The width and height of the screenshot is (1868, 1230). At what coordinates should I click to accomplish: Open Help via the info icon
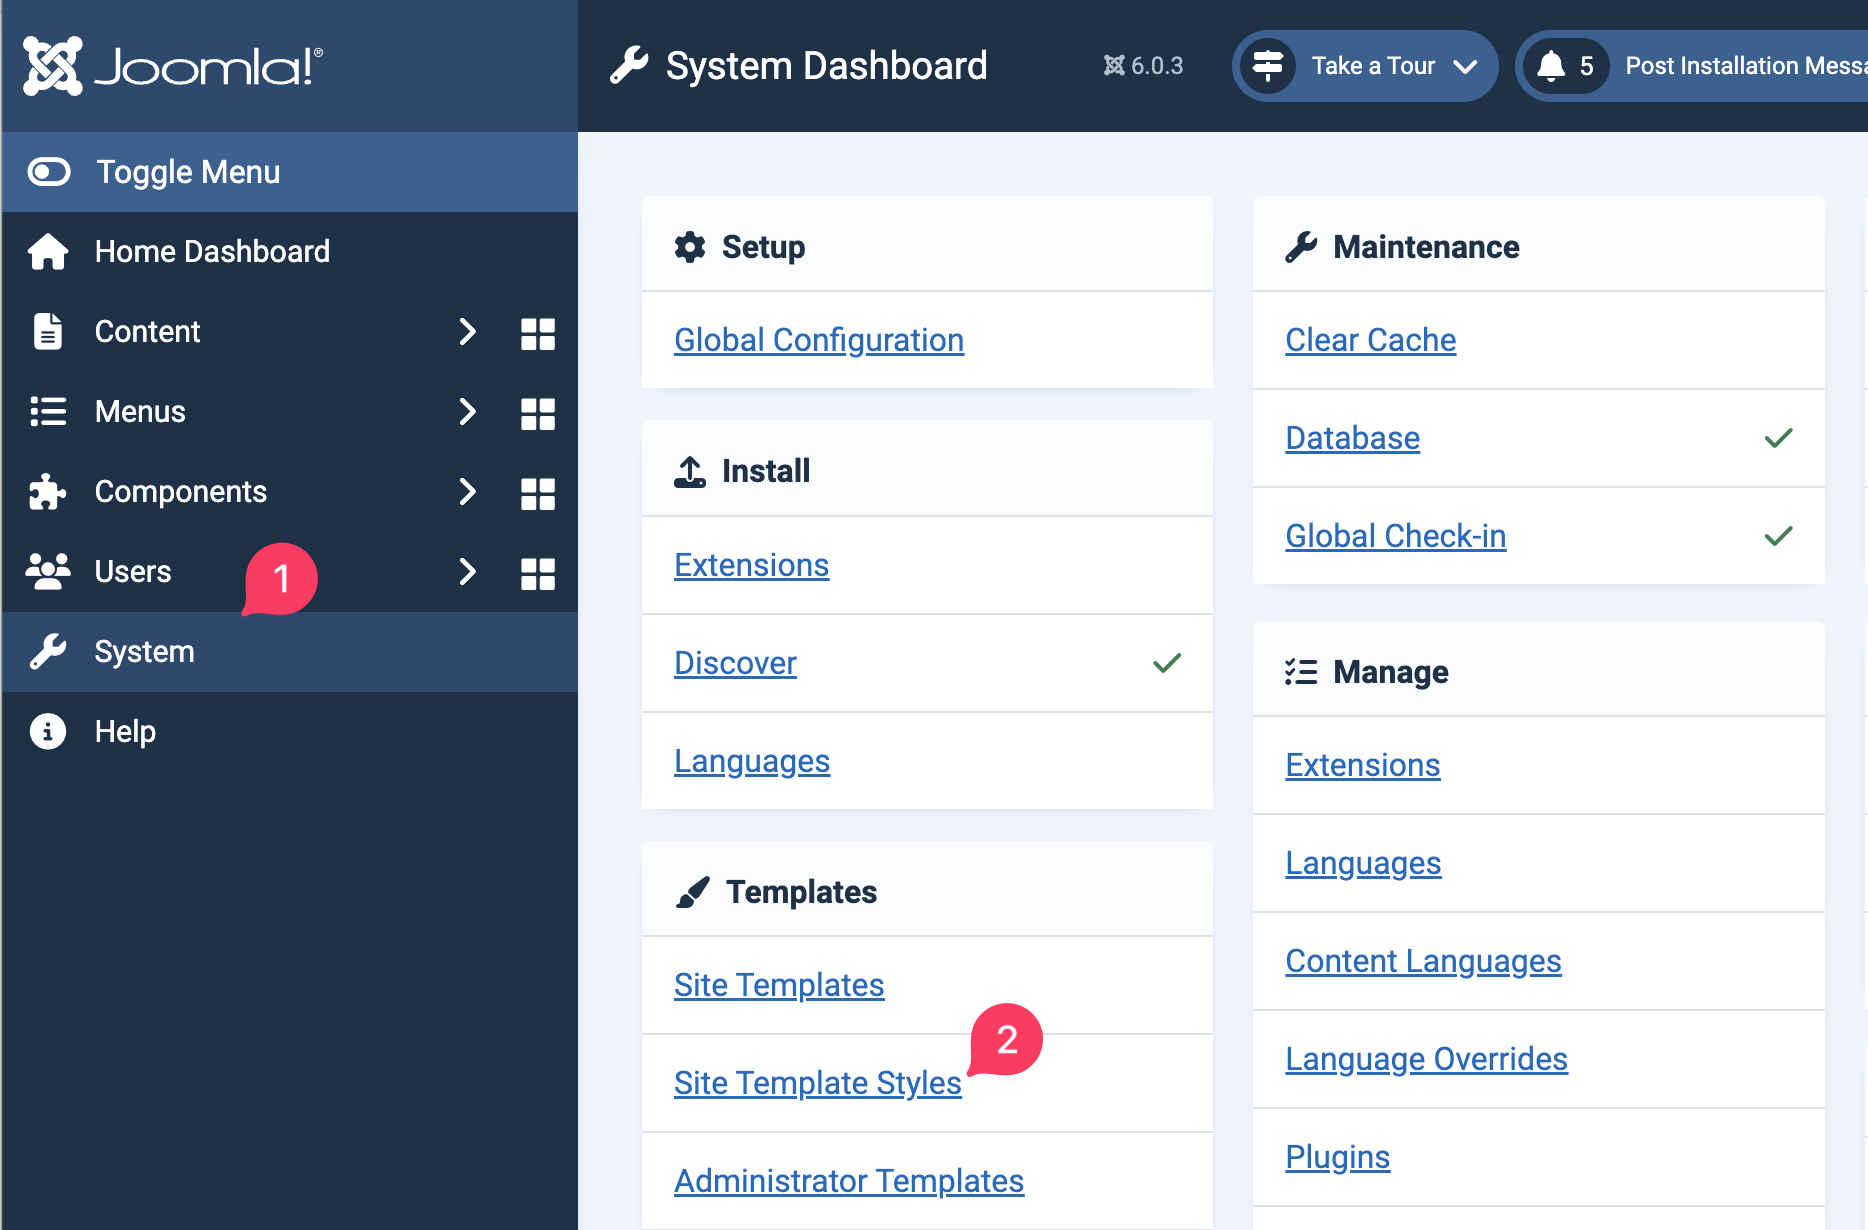47,731
